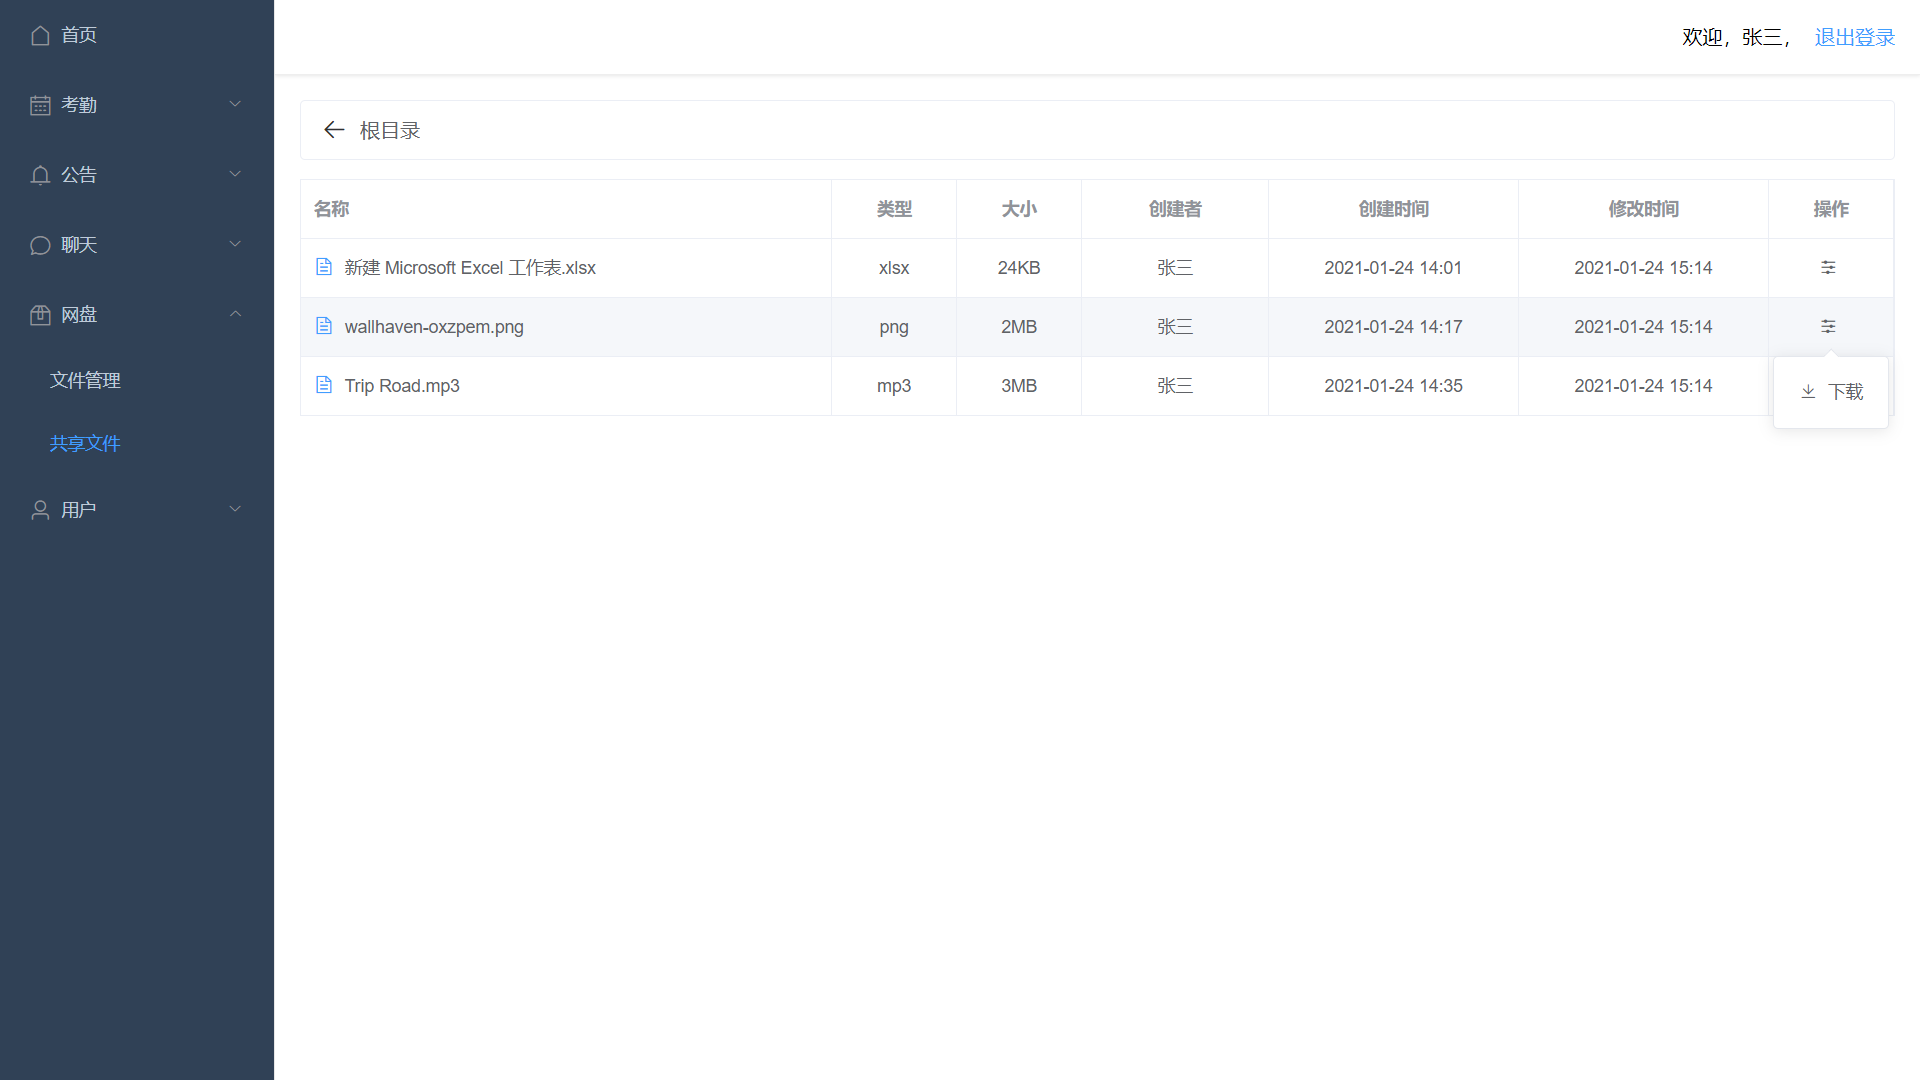Expand the 聊天 menu chevron
Image resolution: width=1920 pixels, height=1080 pixels.
tap(235, 244)
